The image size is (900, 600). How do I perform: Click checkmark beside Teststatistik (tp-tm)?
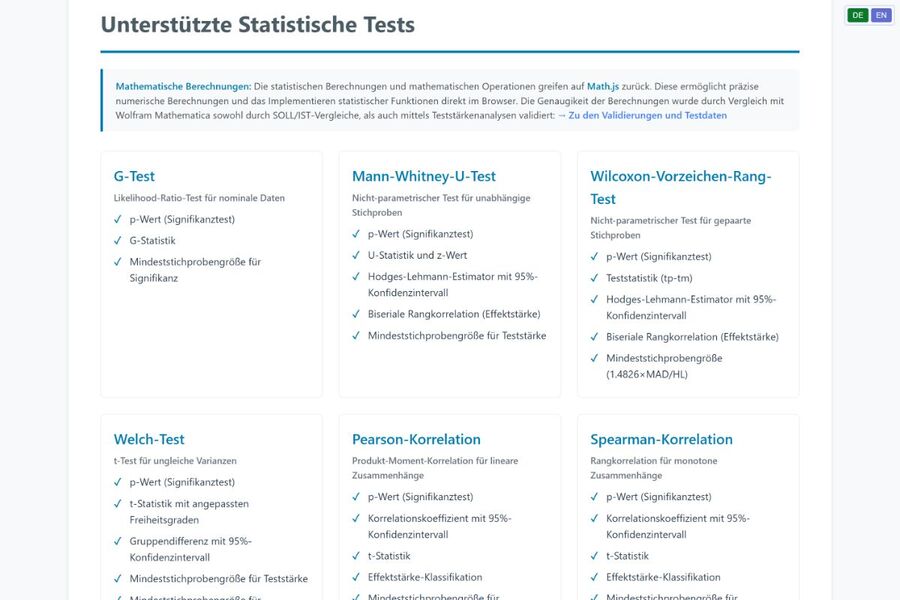pos(595,278)
